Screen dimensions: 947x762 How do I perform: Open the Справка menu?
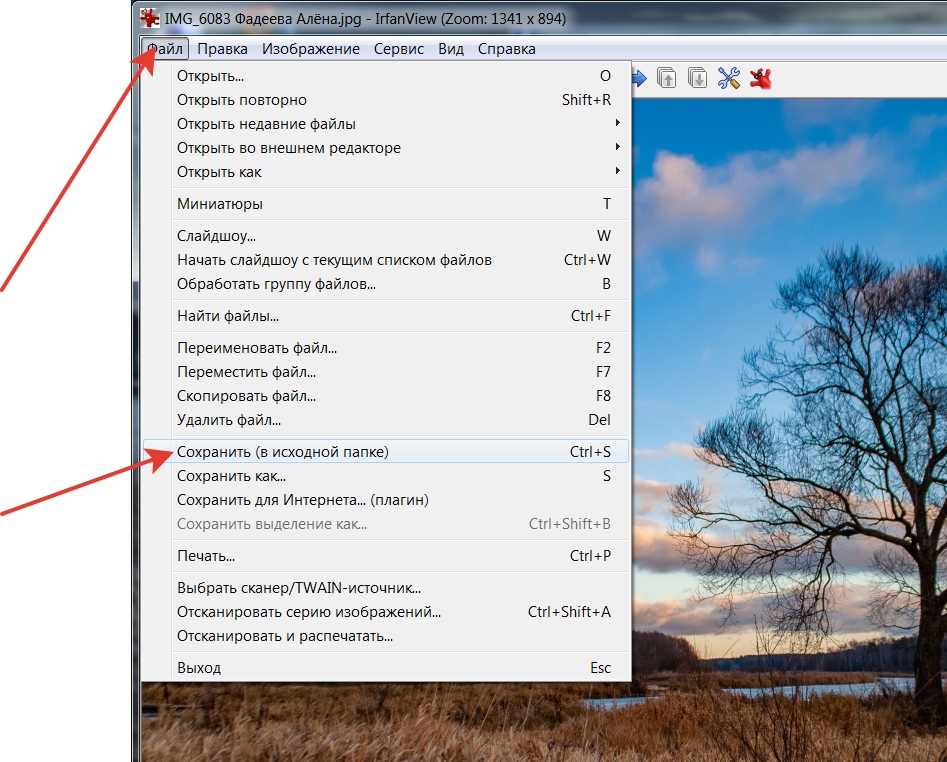(x=506, y=48)
